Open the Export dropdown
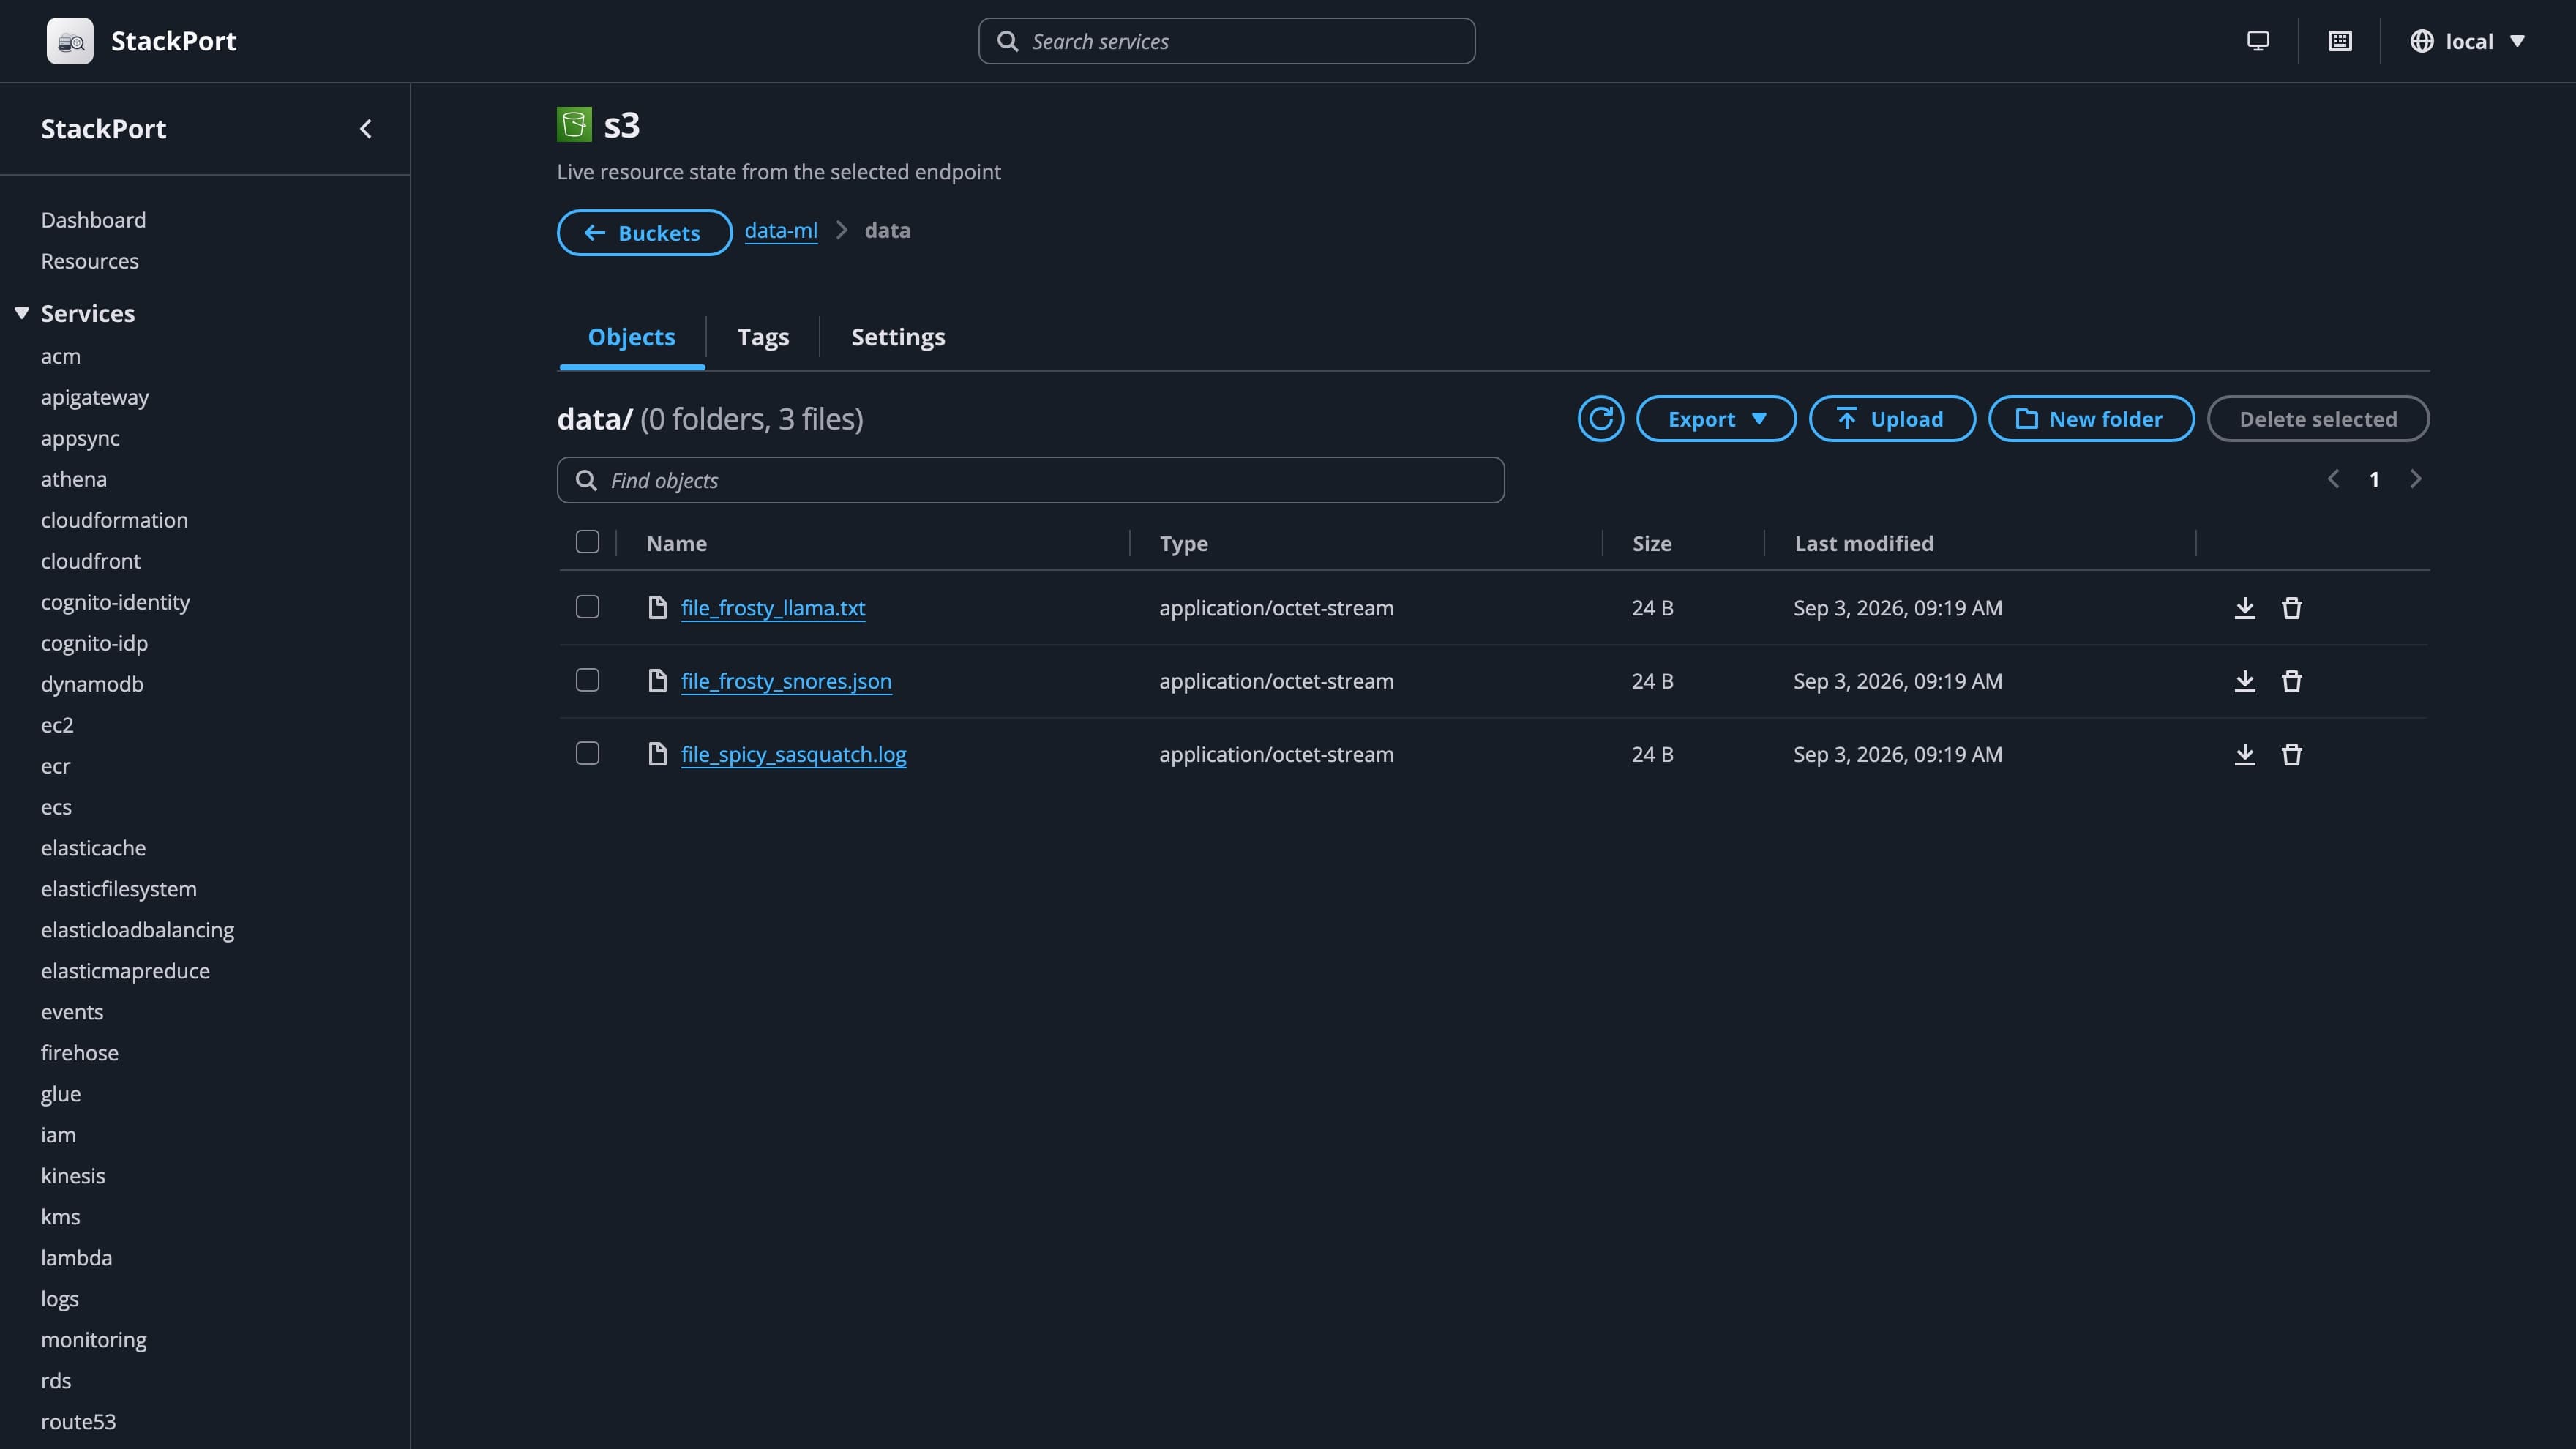Screen dimensions: 2576x1449 click(x=1716, y=418)
